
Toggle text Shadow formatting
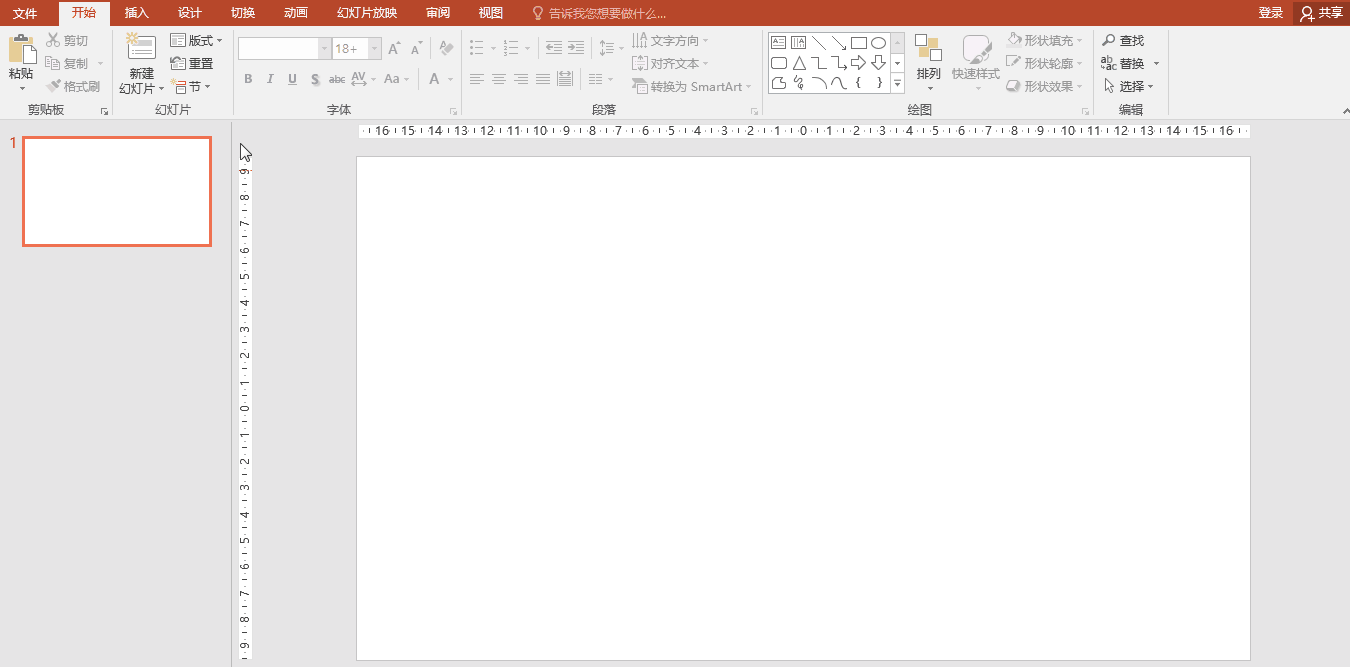[315, 79]
